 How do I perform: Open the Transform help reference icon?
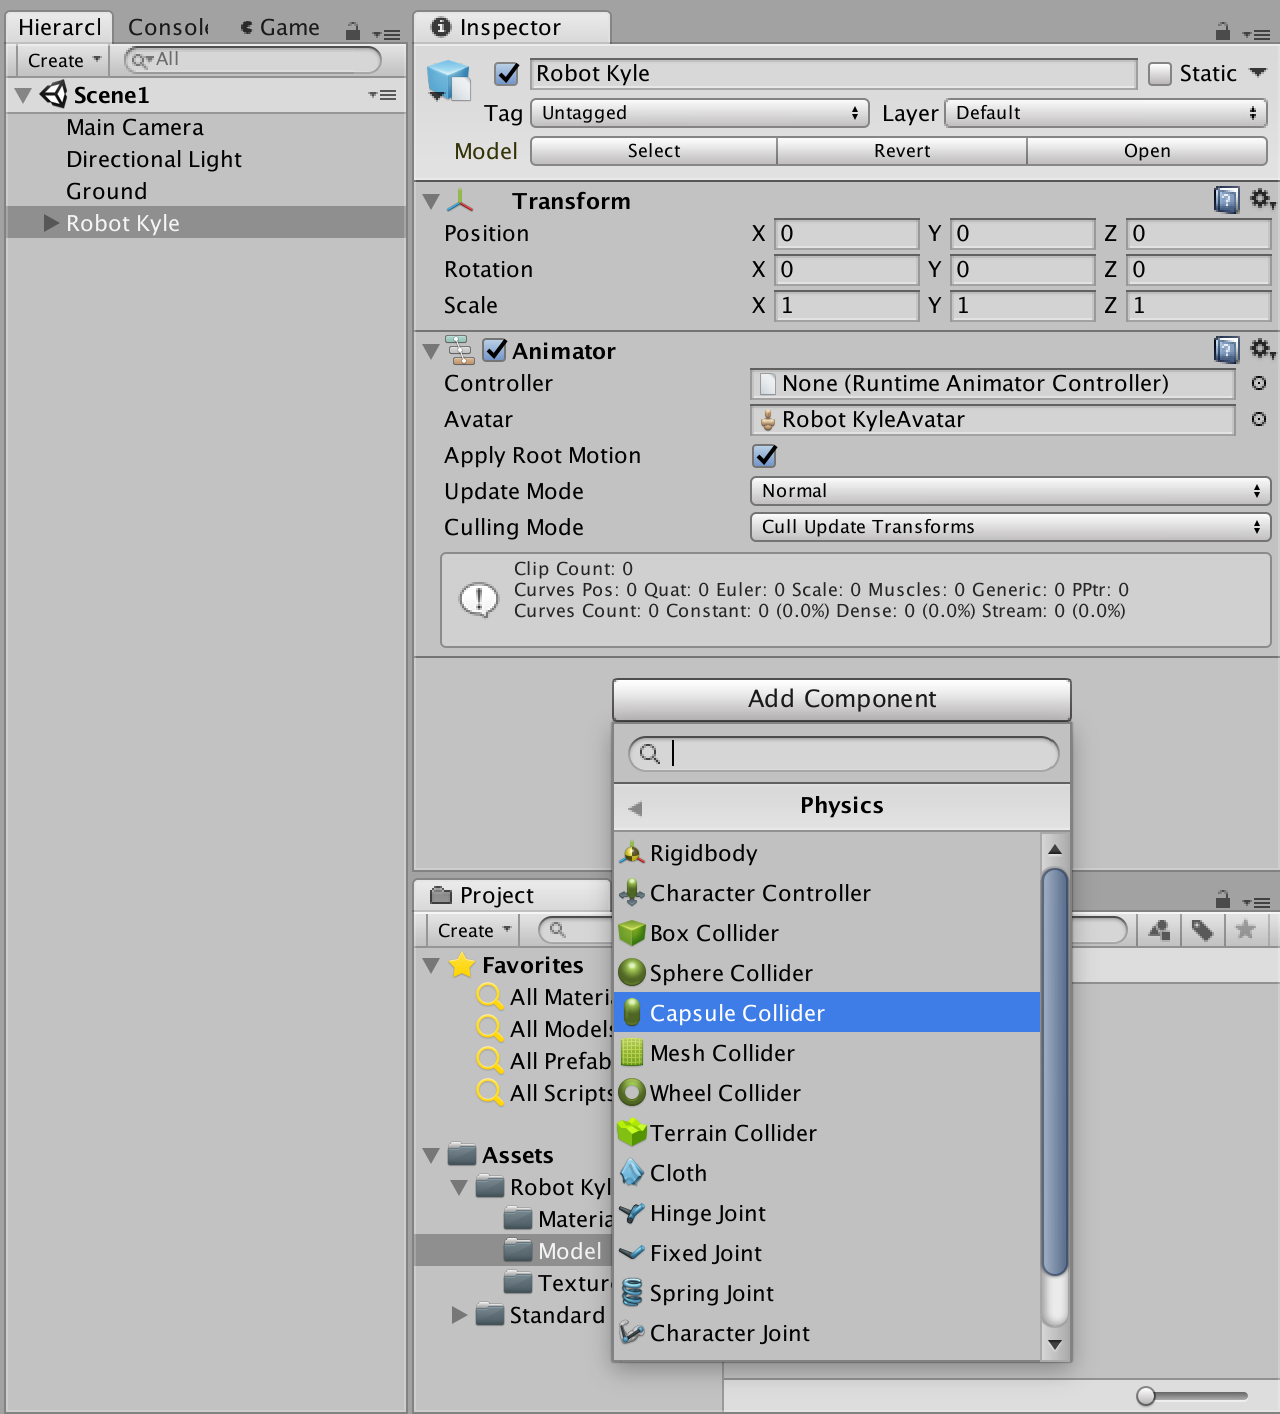pos(1226,200)
